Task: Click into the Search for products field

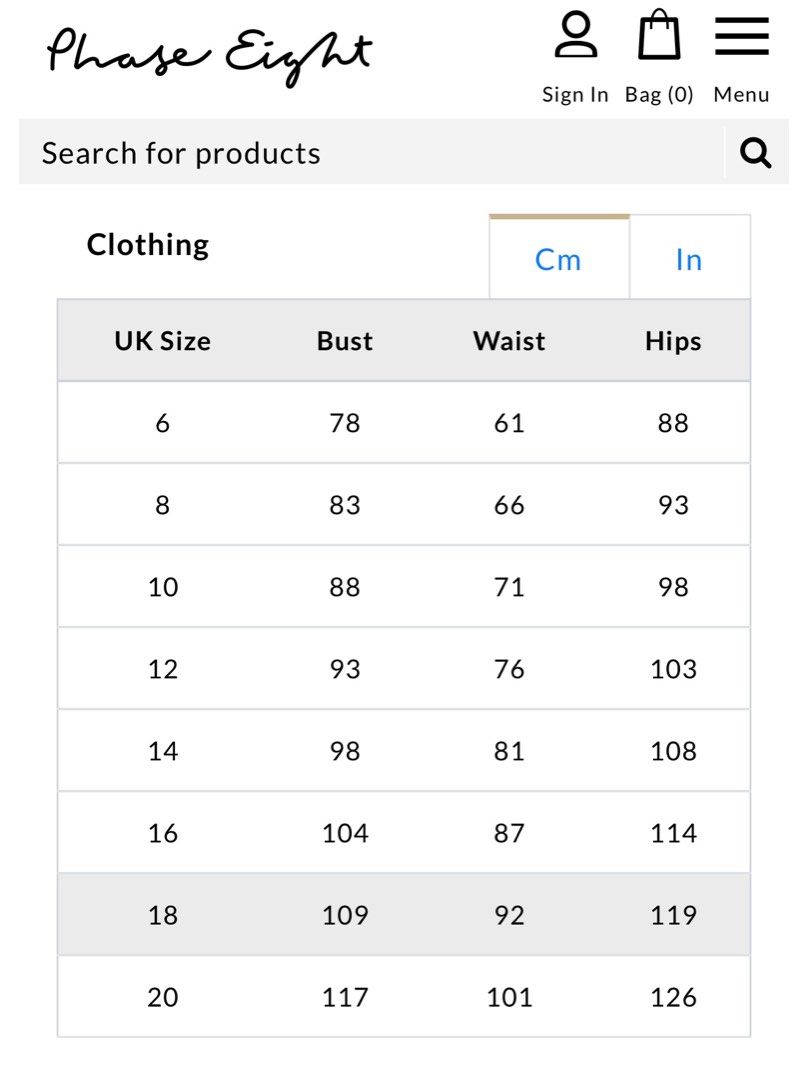Action: 372,152
